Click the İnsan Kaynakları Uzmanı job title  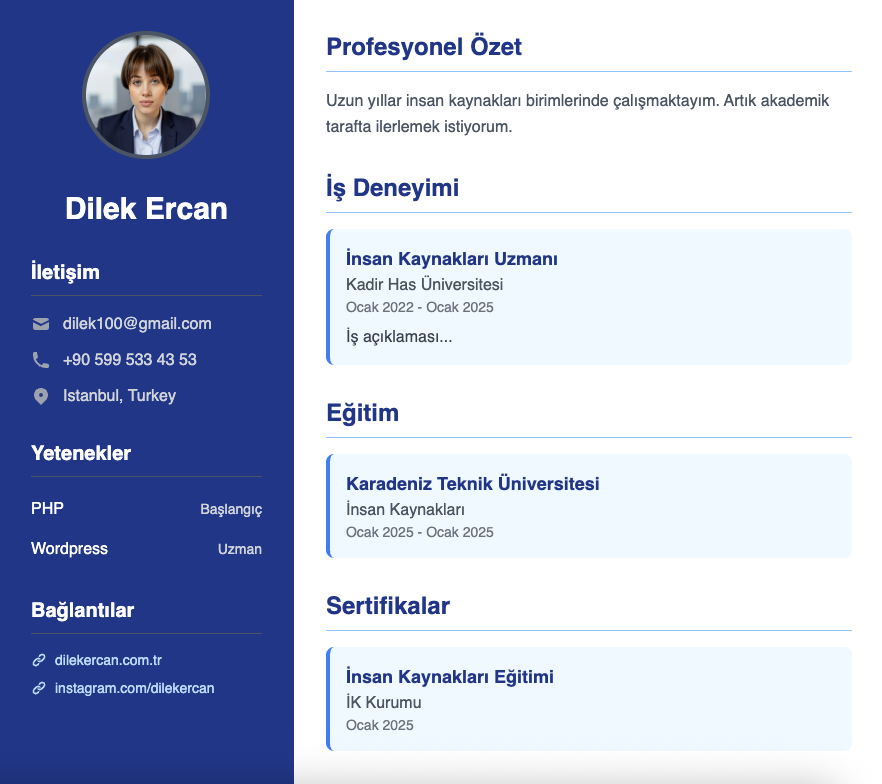(451, 259)
